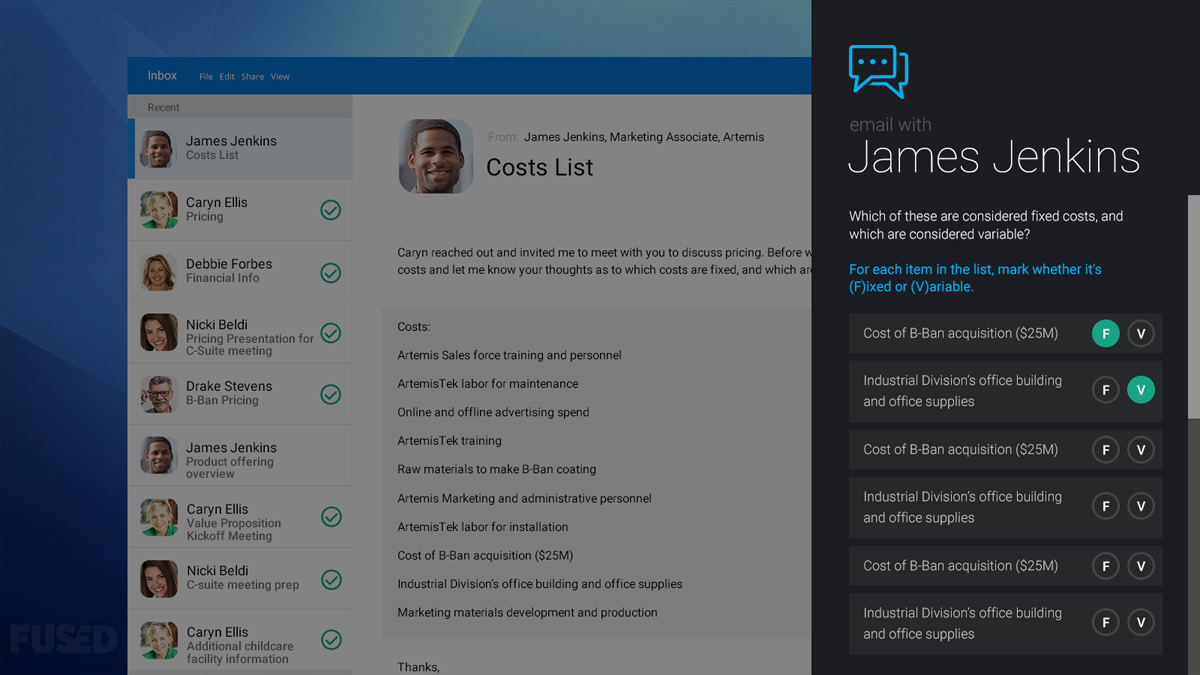The width and height of the screenshot is (1200, 675).
Task: Click the checkmark on Caryn Ellis Pricing email
Action: click(330, 210)
